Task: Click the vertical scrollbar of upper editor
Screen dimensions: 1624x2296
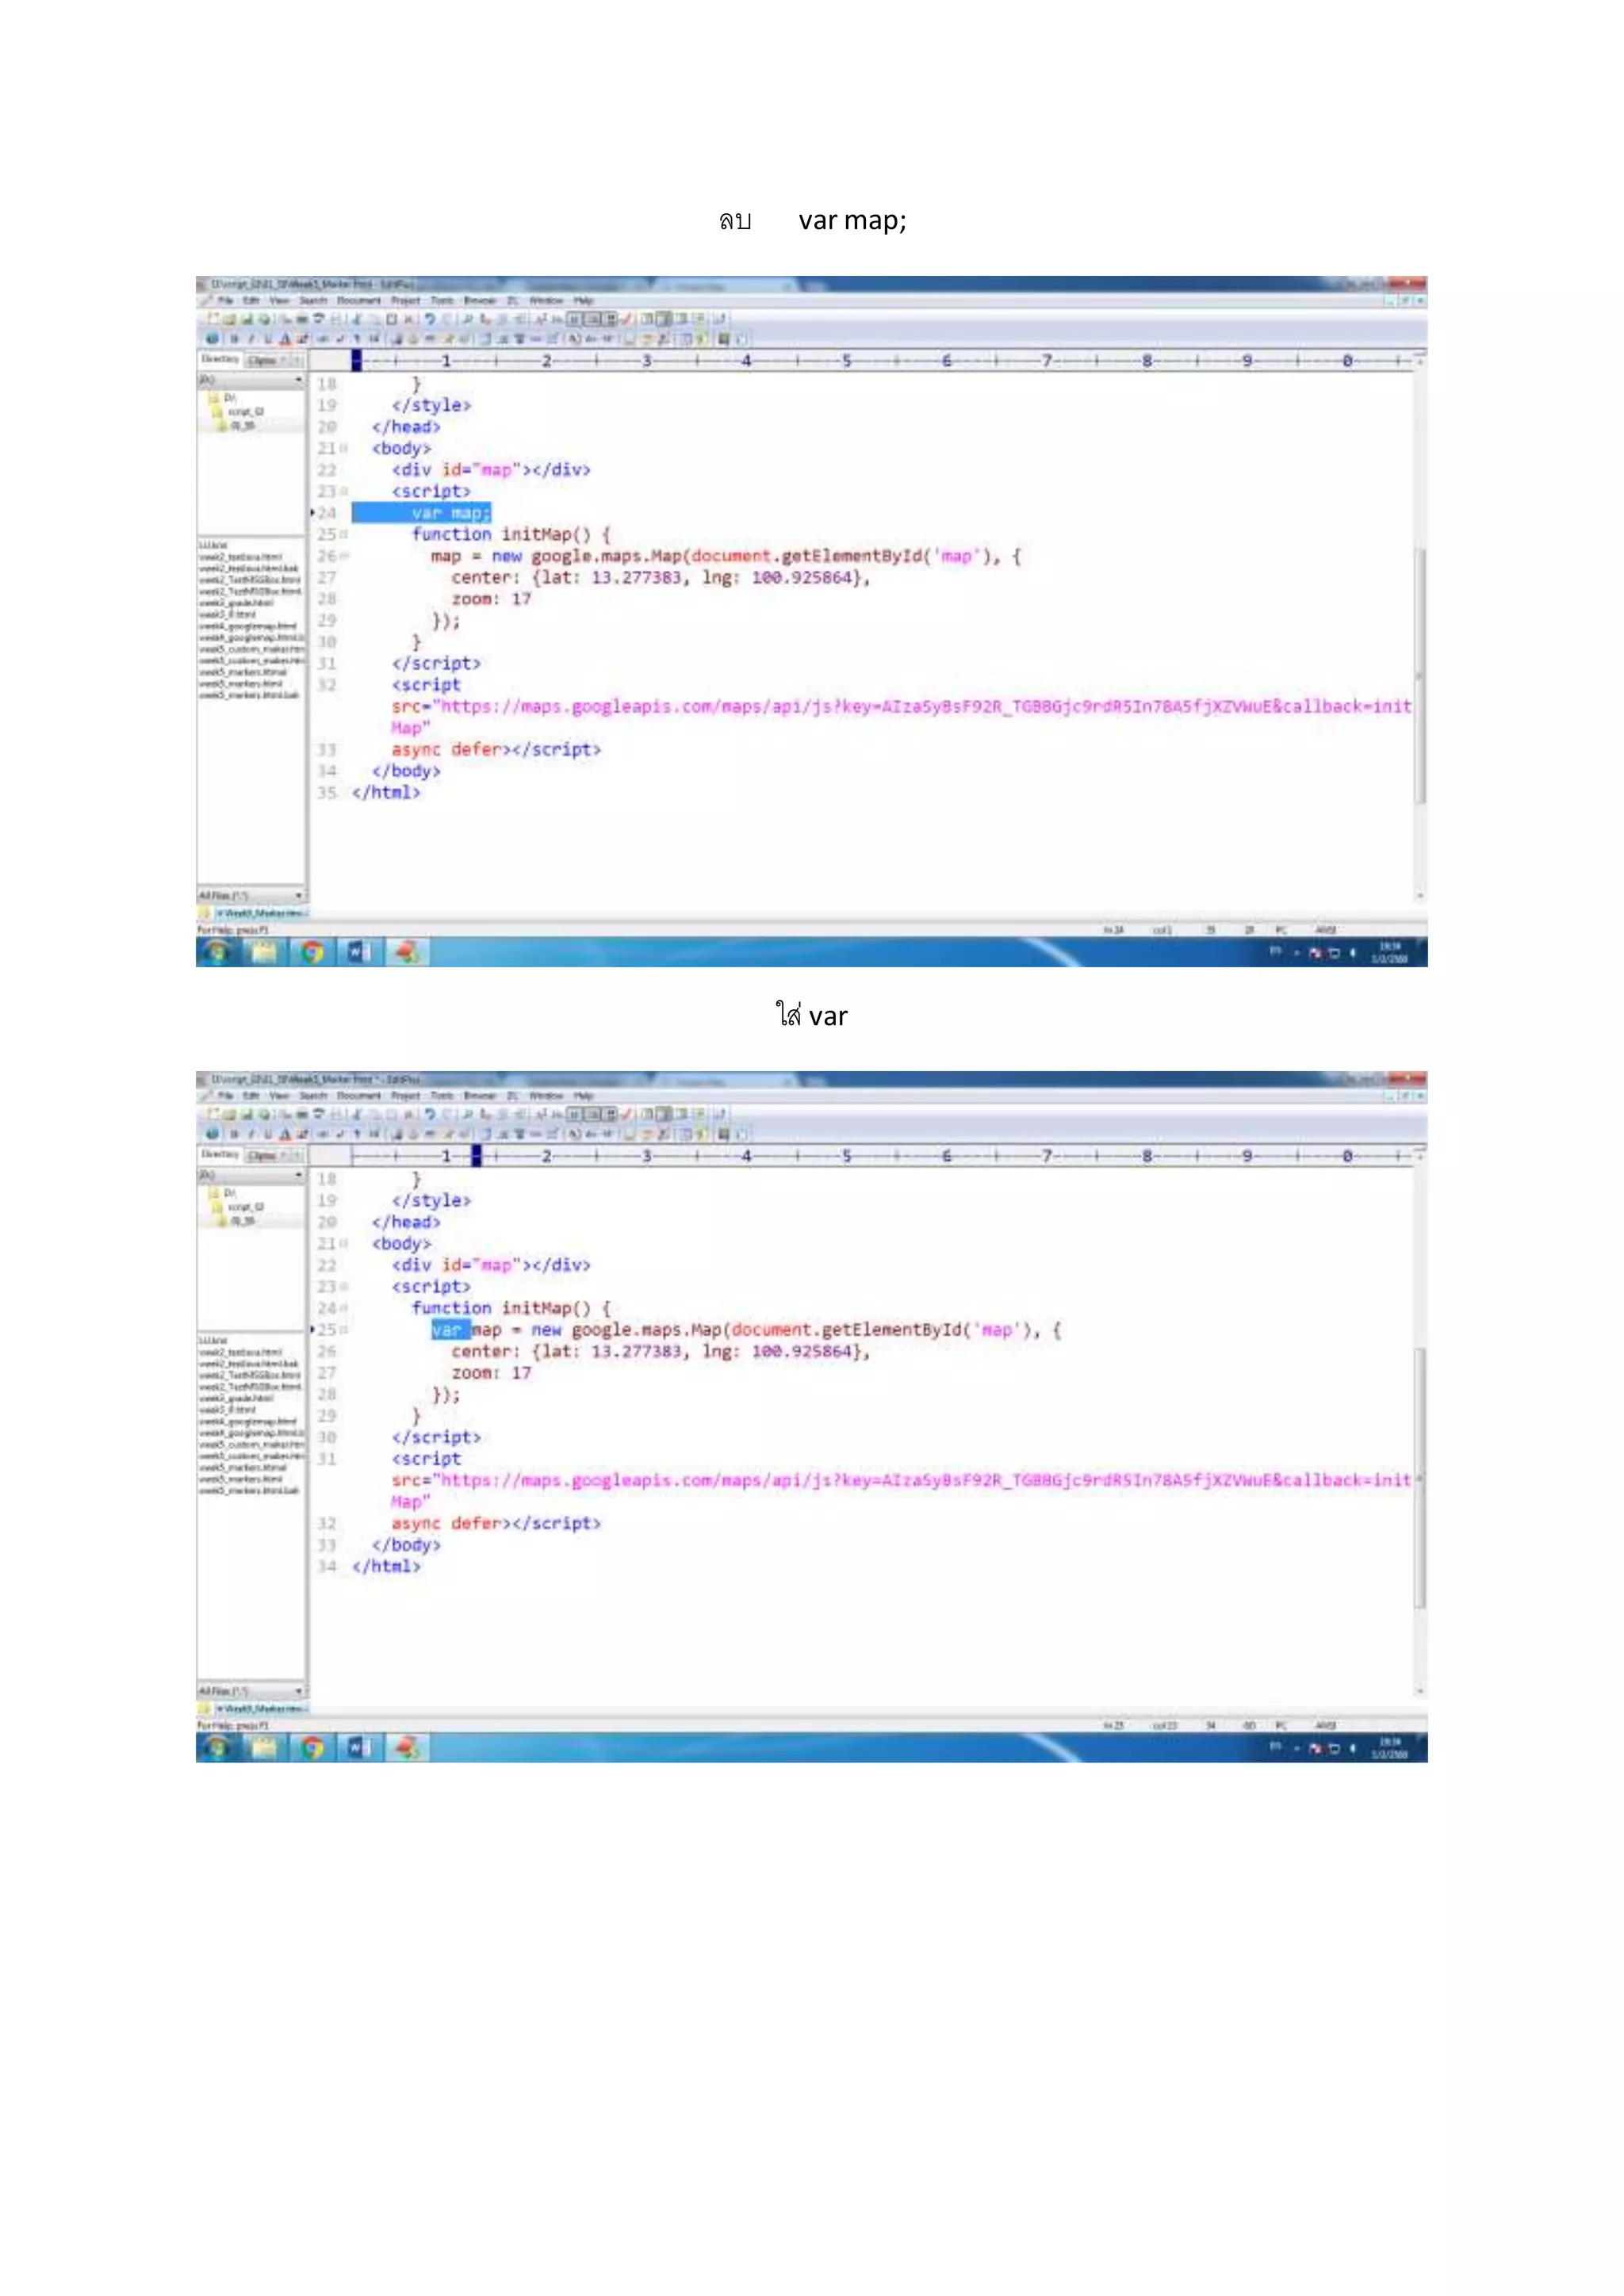Action: point(1419,675)
